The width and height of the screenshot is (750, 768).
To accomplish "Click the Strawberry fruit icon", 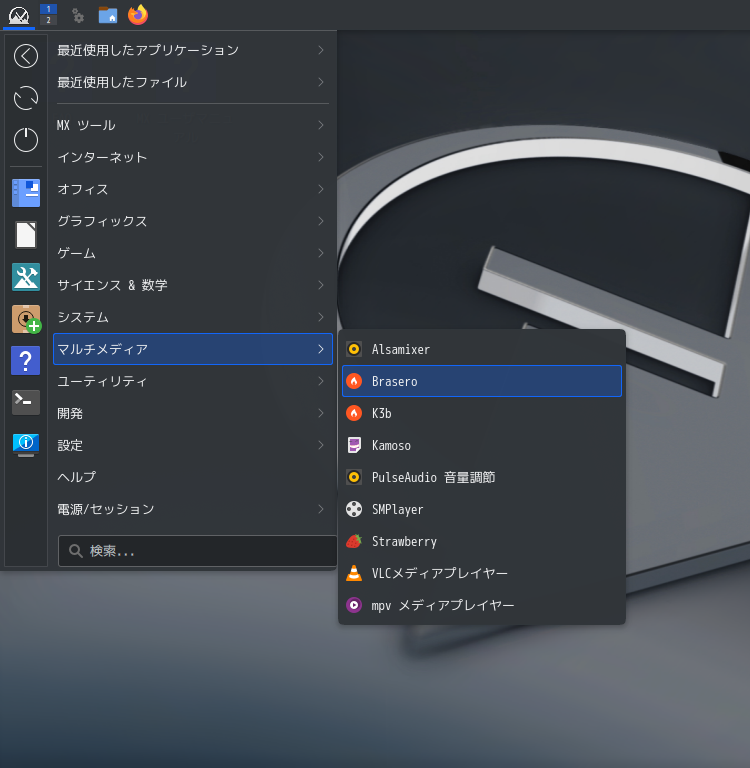I will (x=354, y=541).
